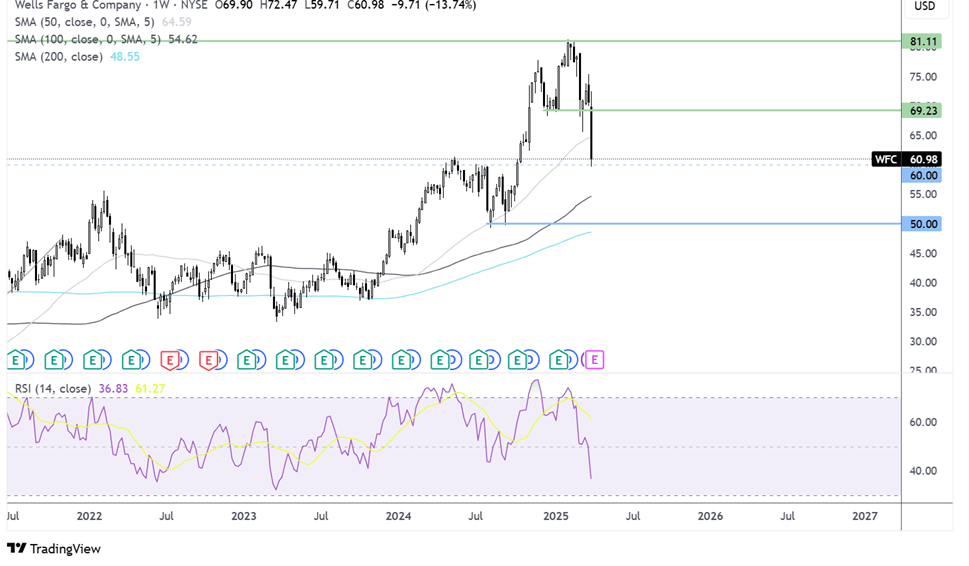The width and height of the screenshot is (969, 566).
Task: Click the RSI pane 60.00 axis label
Action: click(923, 423)
